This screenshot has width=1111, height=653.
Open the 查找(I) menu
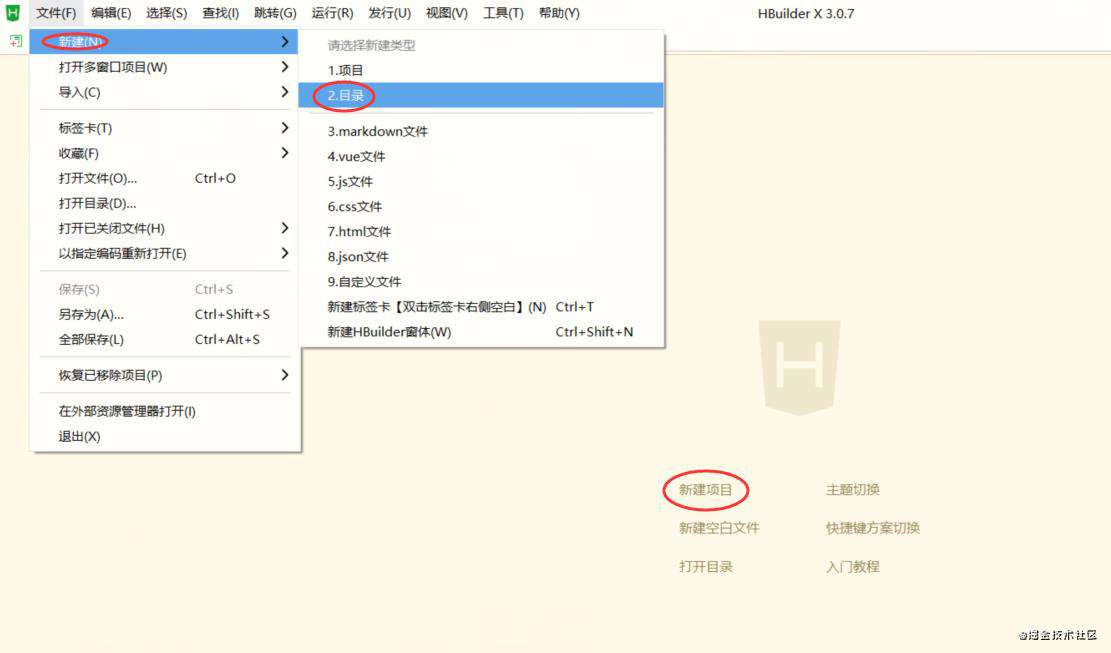point(220,13)
